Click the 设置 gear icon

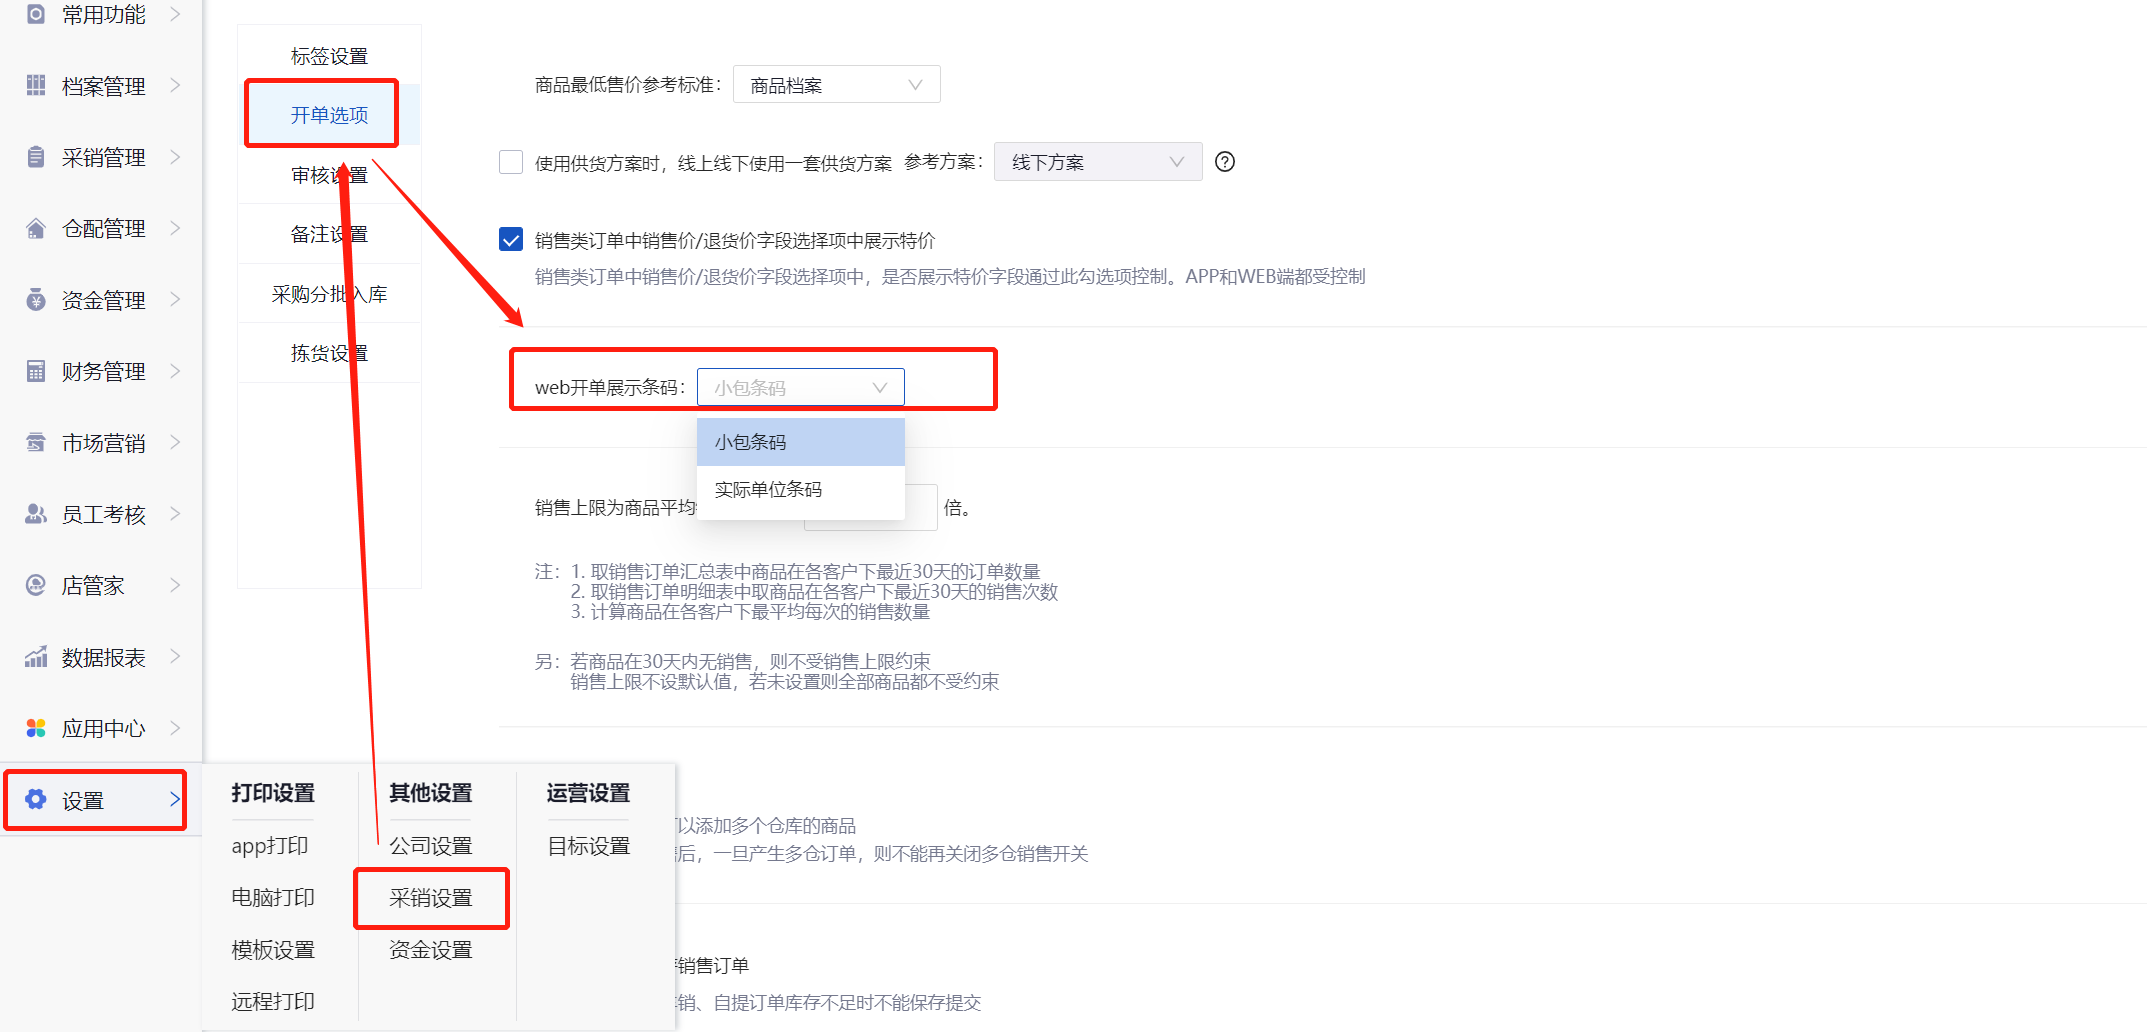click(36, 800)
